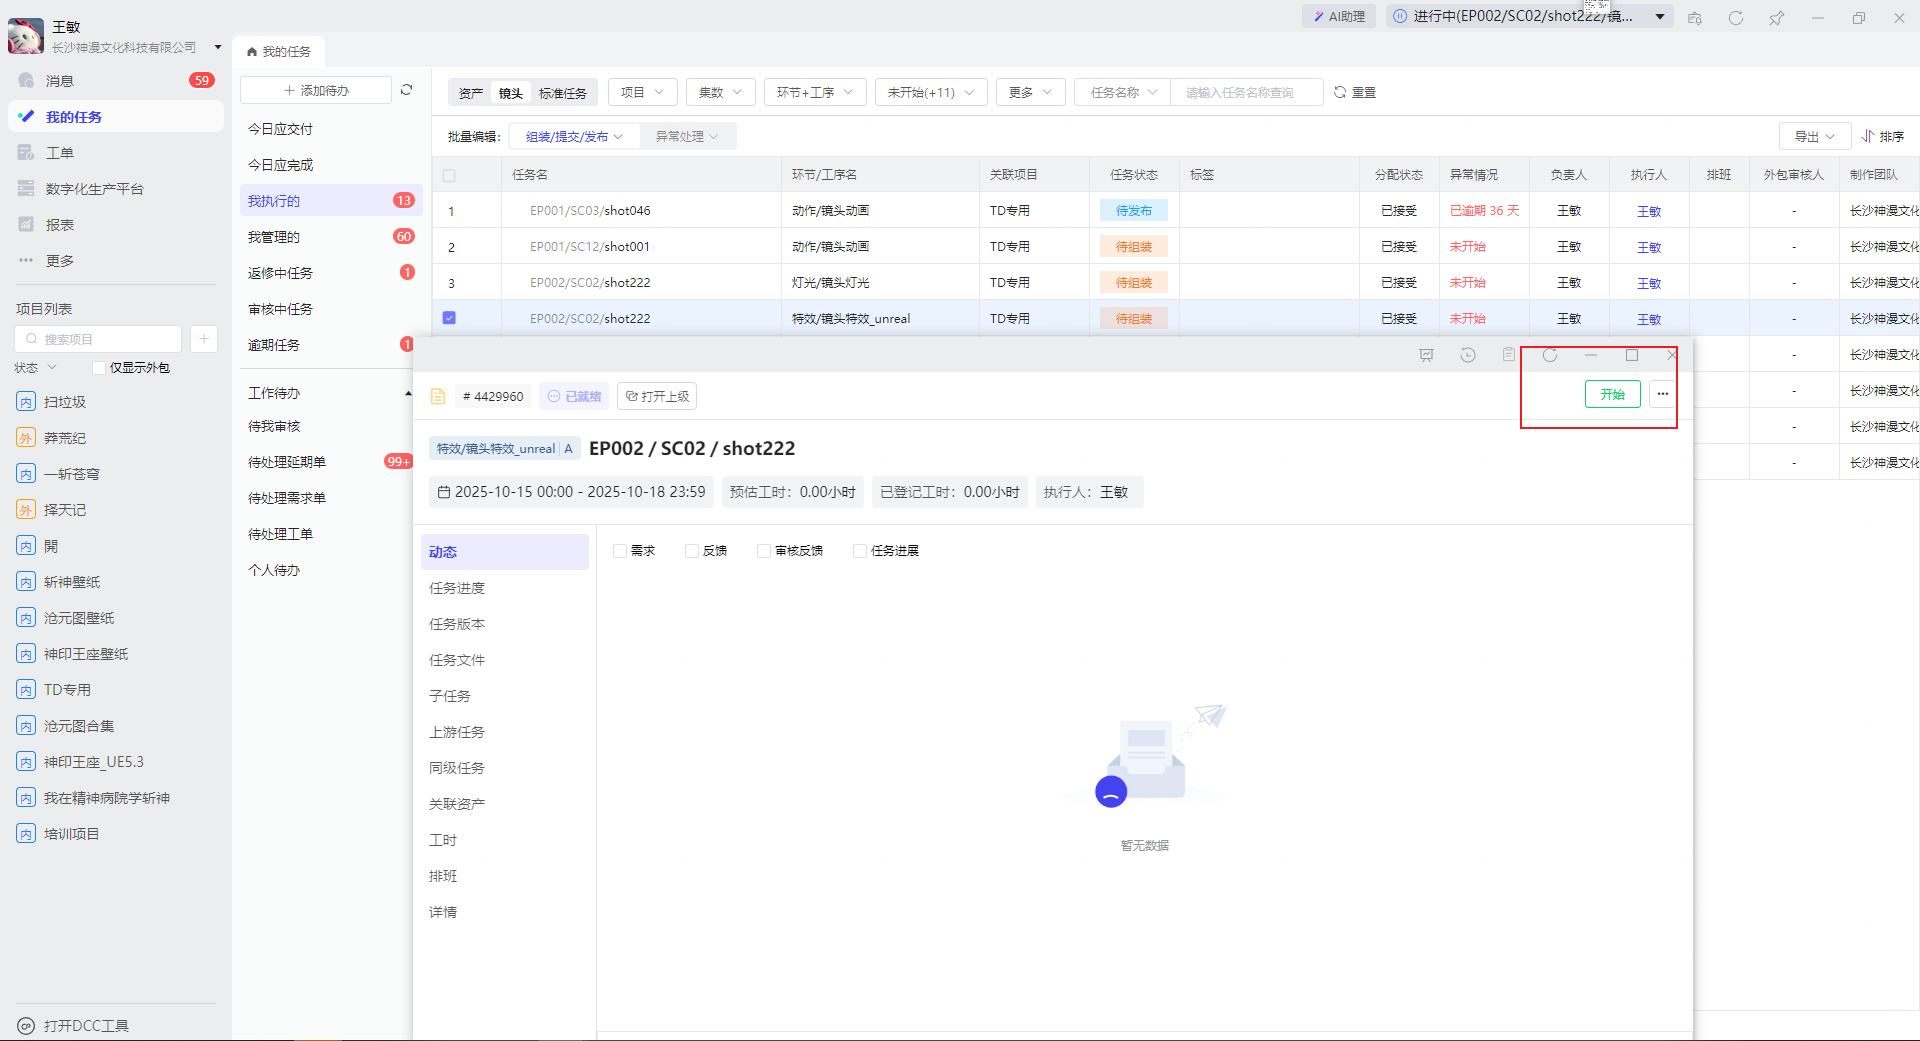Screen dimensions: 1920x1041
Task: Open history clock icon in task detail
Action: tap(1467, 355)
